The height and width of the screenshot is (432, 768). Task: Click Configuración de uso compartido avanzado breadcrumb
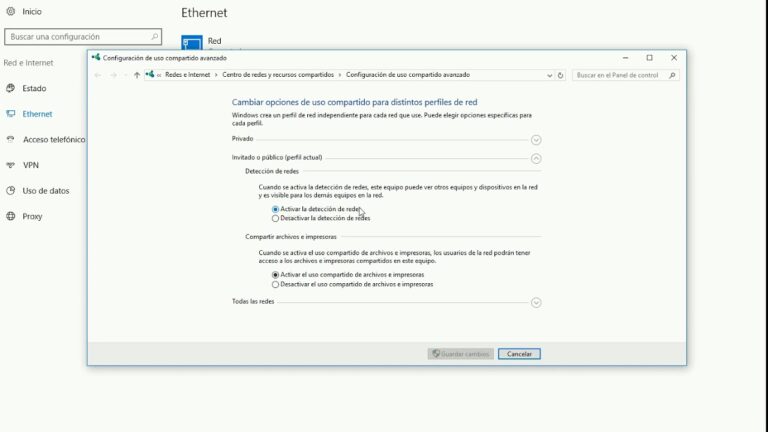point(408,74)
